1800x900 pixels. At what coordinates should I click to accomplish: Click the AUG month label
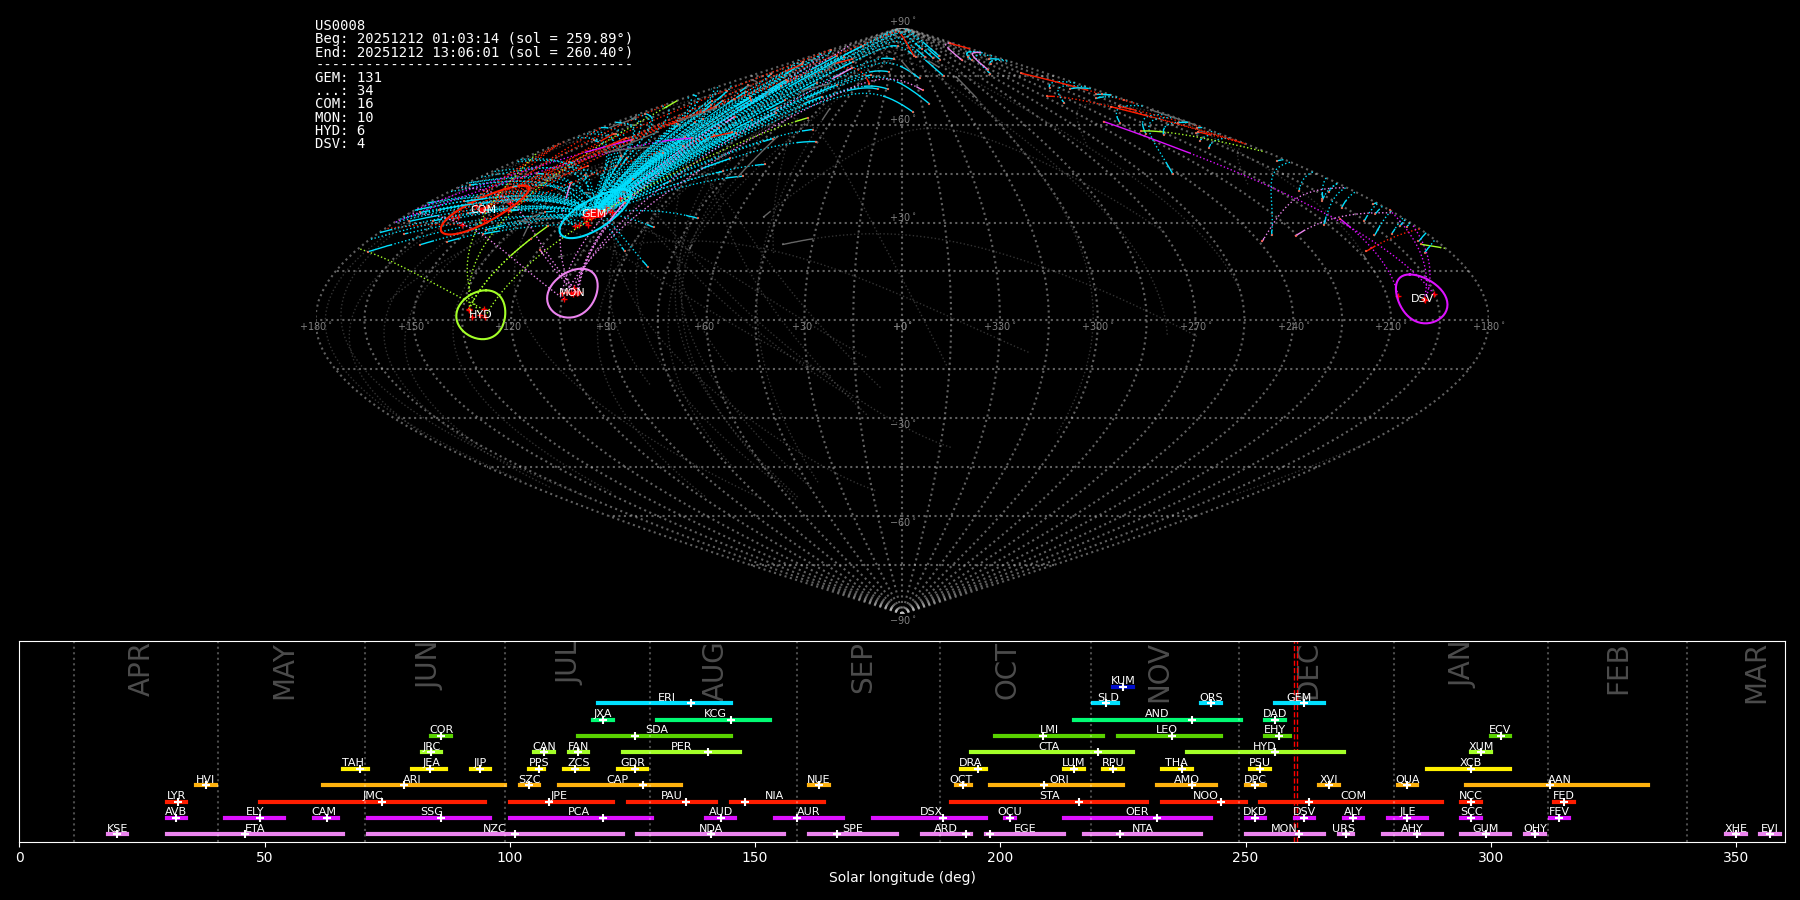pos(713,672)
